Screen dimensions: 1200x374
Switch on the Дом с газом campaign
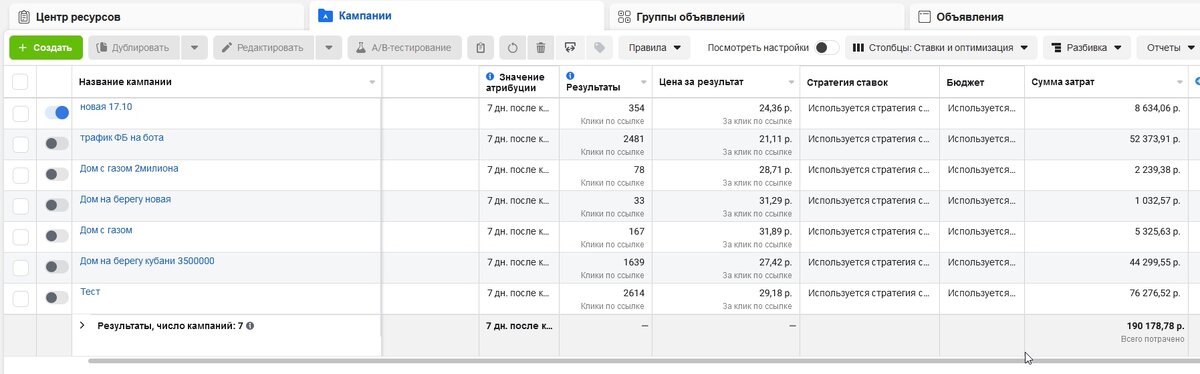57,236
